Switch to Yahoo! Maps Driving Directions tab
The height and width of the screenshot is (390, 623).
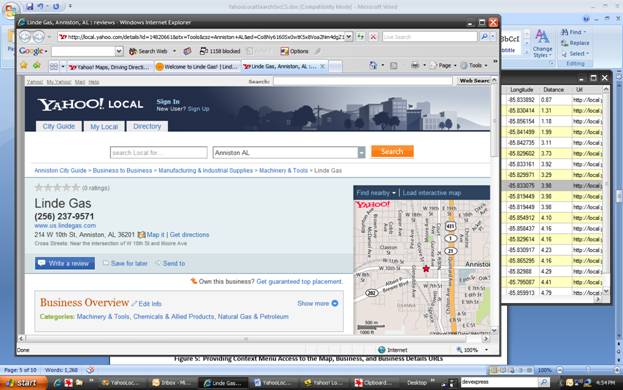click(110, 67)
